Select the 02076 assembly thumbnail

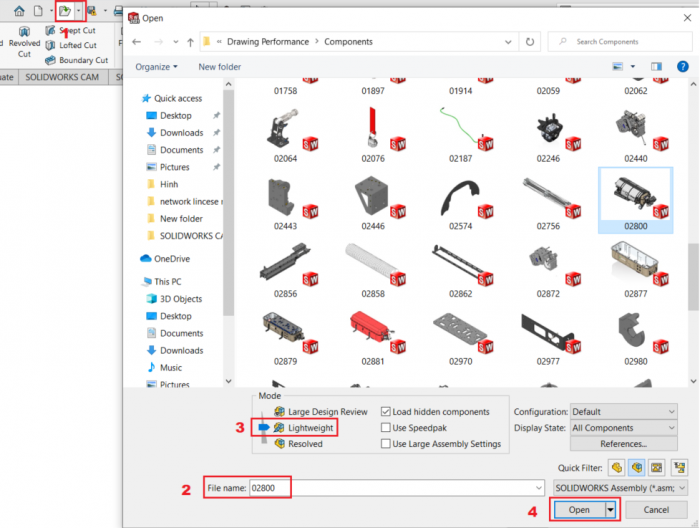pos(373,135)
